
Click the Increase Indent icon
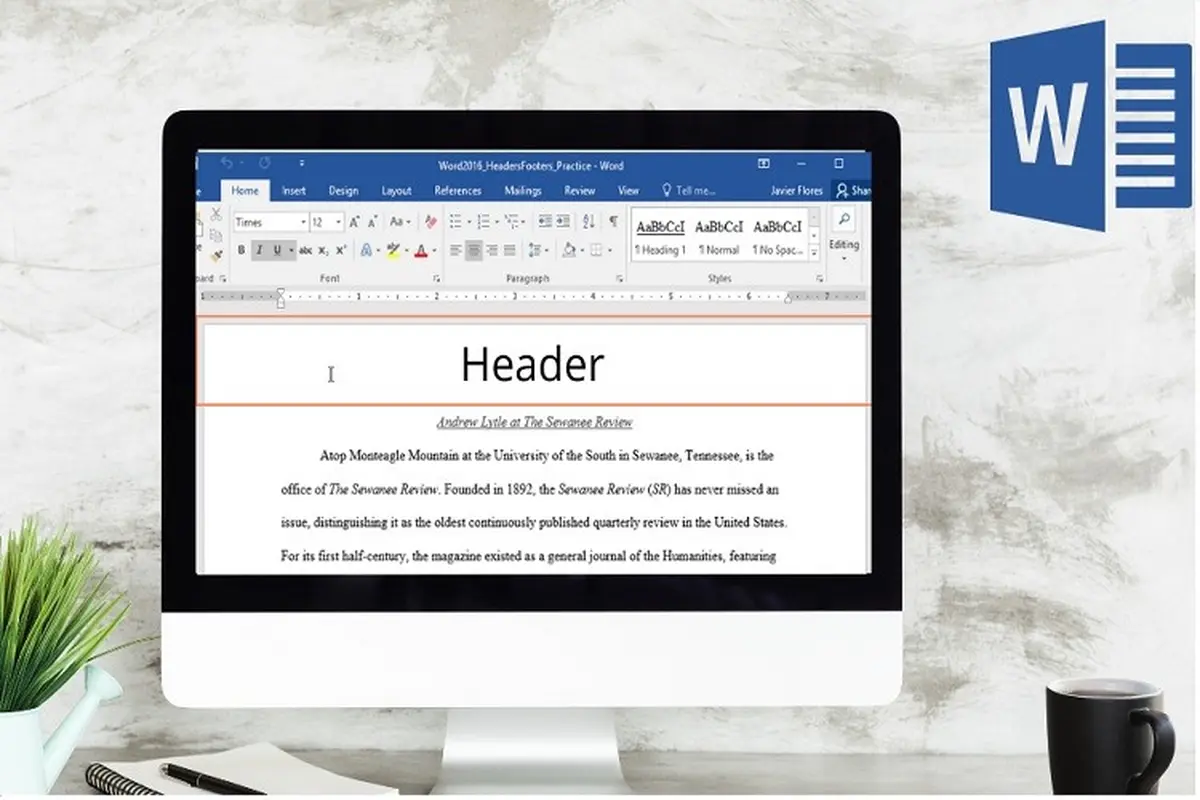tap(562, 222)
